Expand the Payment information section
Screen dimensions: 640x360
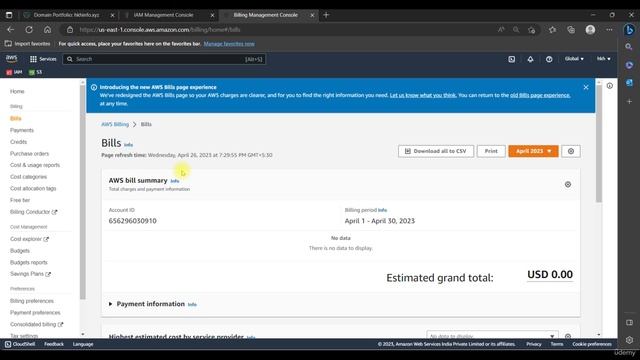pyautogui.click(x=111, y=304)
